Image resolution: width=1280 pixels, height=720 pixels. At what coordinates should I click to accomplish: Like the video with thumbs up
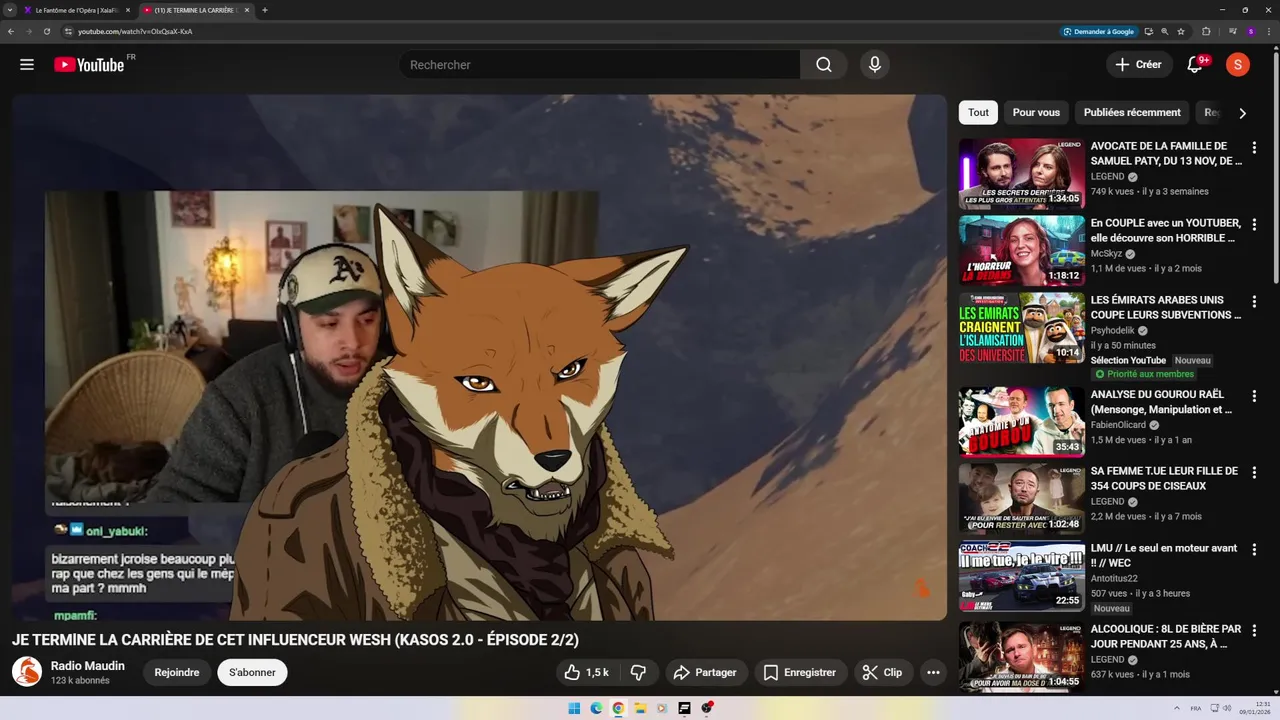(587, 673)
